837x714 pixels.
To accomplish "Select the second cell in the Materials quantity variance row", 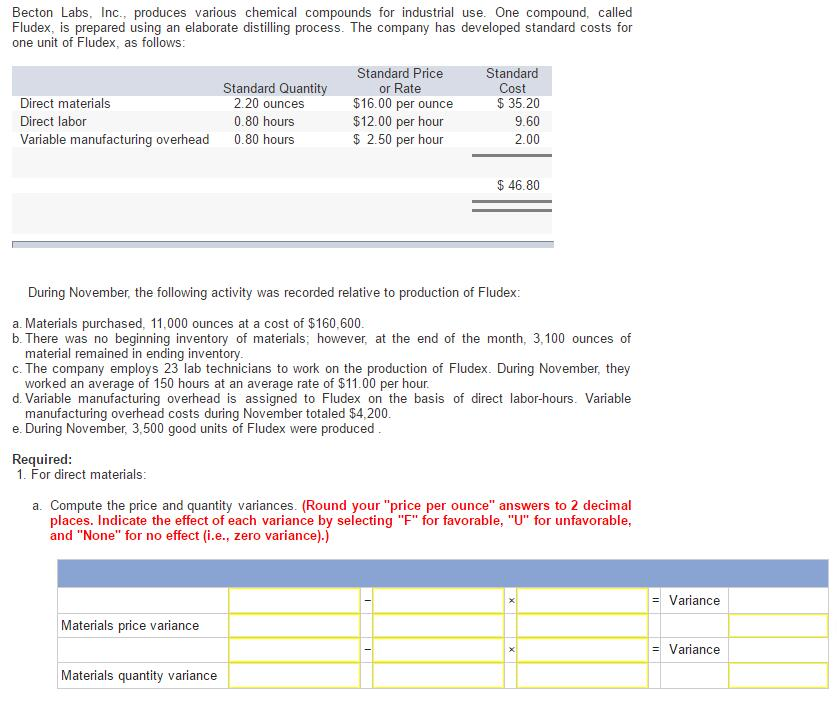I will pos(438,676).
